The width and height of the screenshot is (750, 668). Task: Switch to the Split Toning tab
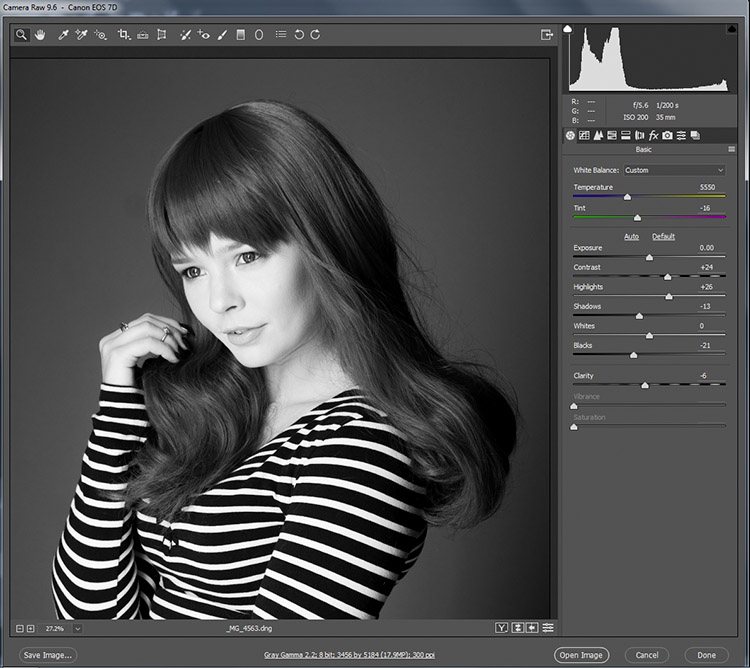coord(626,135)
